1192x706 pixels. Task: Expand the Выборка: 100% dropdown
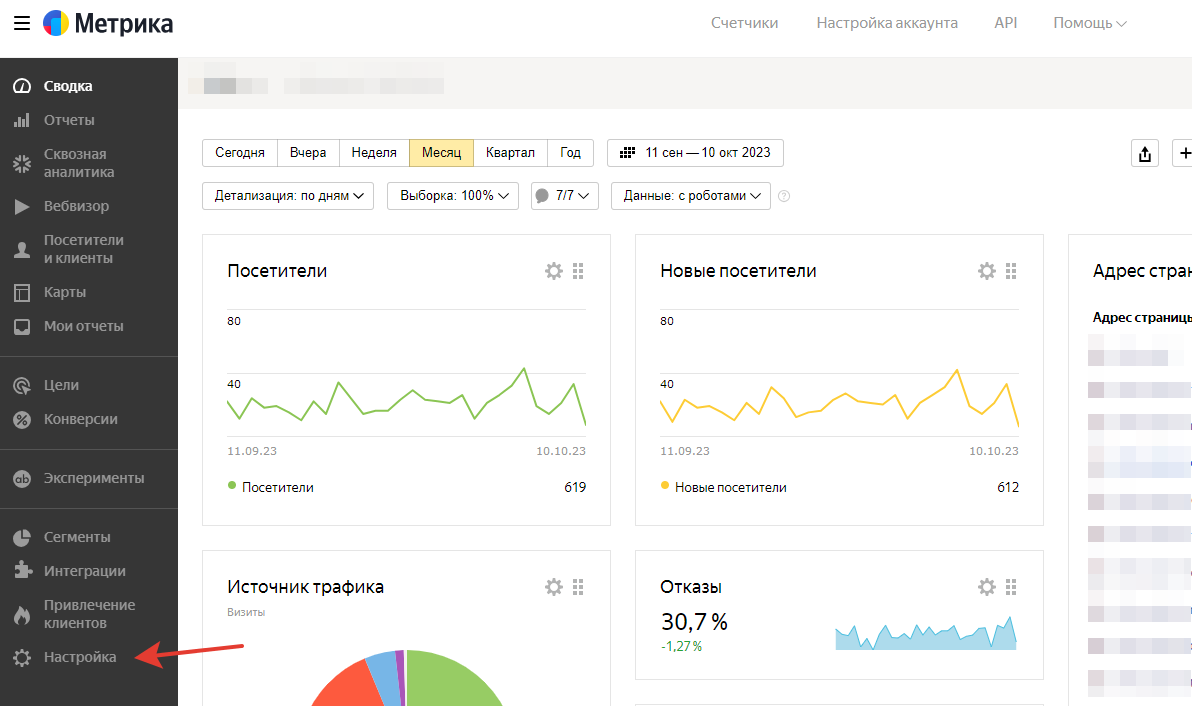(x=453, y=196)
